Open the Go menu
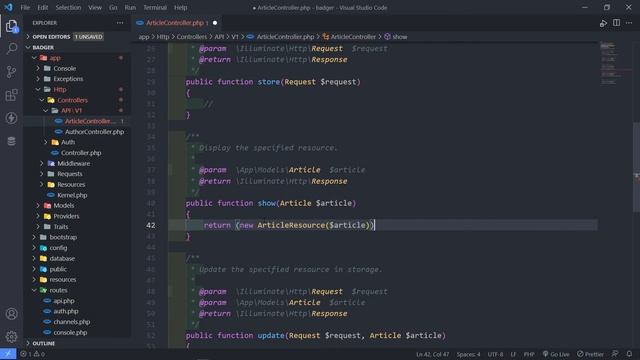The width and height of the screenshot is (640, 360). click(113, 7)
